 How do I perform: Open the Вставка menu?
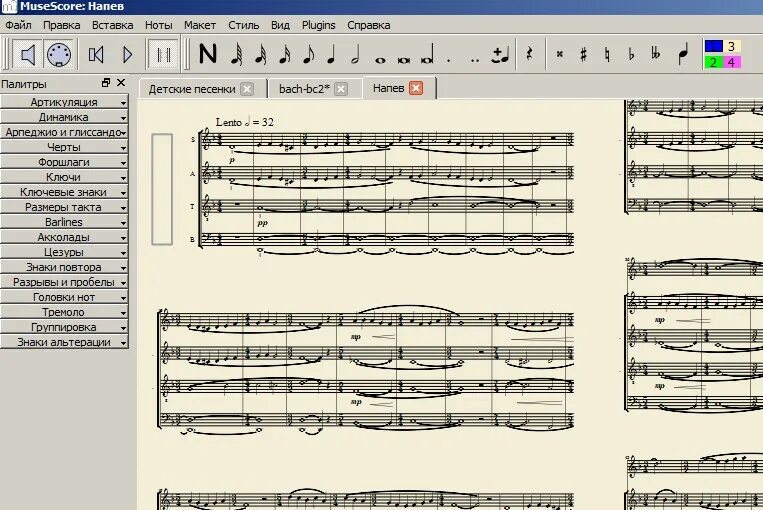[112, 25]
